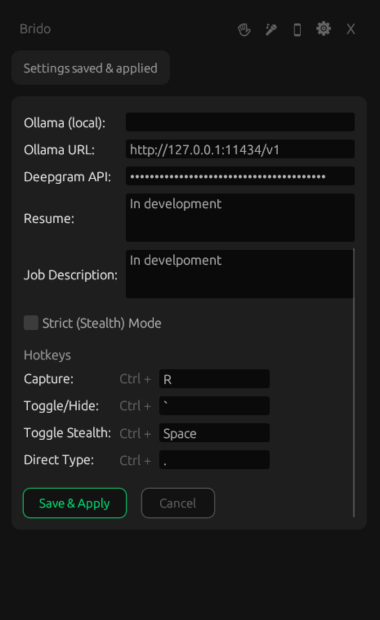
Task: Click the Capture hotkey field with R
Action: [x=214, y=379]
